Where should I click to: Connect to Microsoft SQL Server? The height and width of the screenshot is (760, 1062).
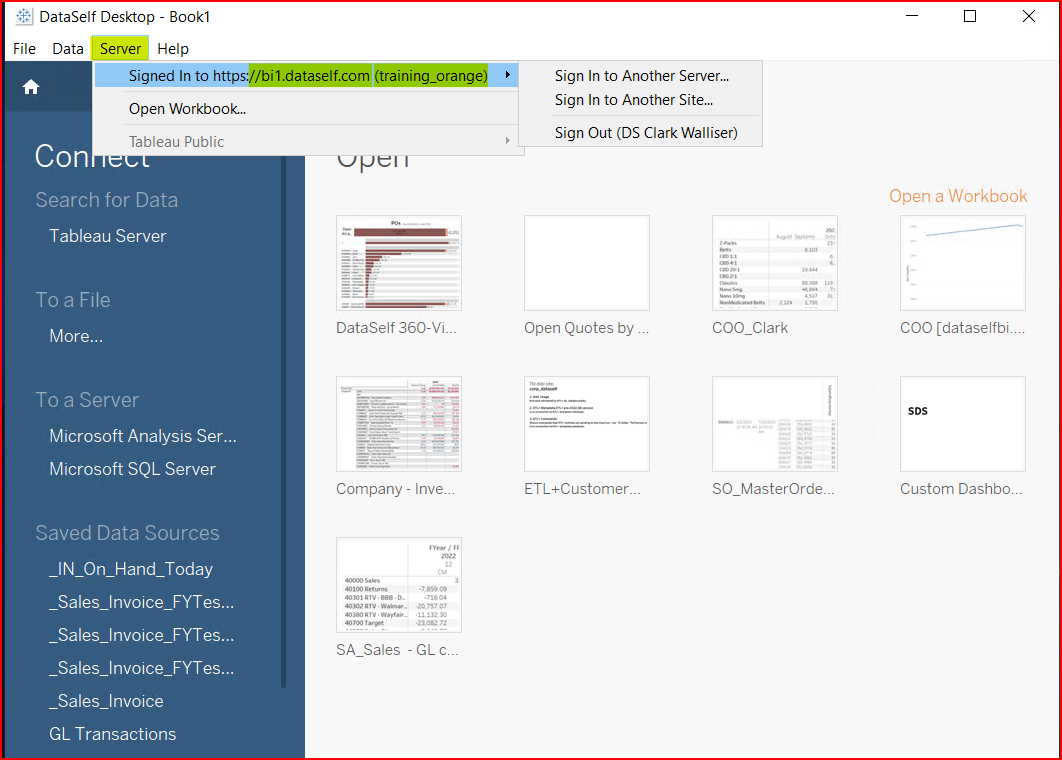coord(133,468)
